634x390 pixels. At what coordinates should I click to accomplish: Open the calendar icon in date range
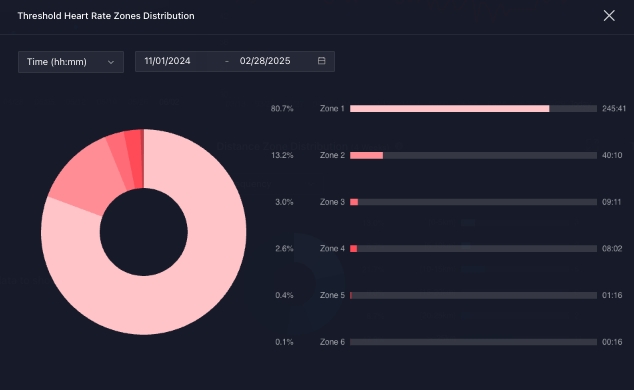tap(321, 61)
